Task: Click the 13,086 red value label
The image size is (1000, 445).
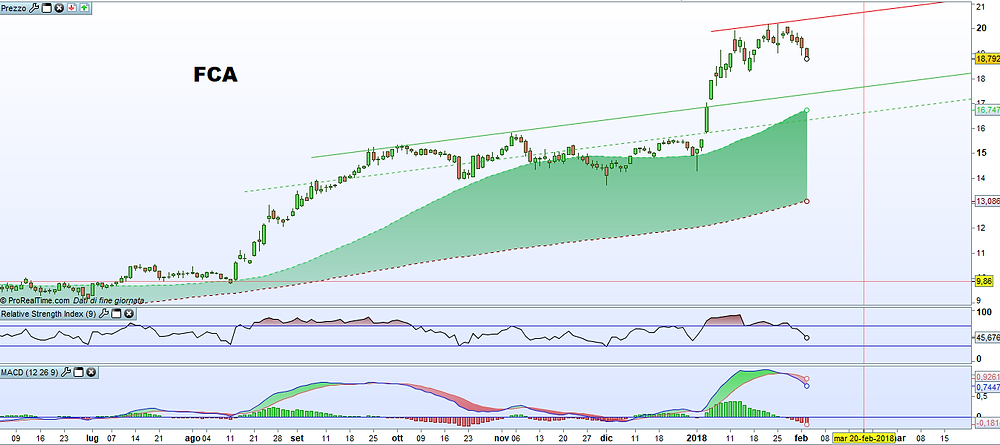Action: coord(988,201)
